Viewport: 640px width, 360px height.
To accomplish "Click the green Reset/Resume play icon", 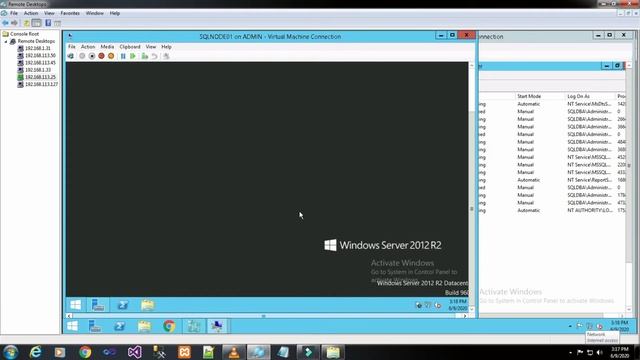I will coord(133,56).
